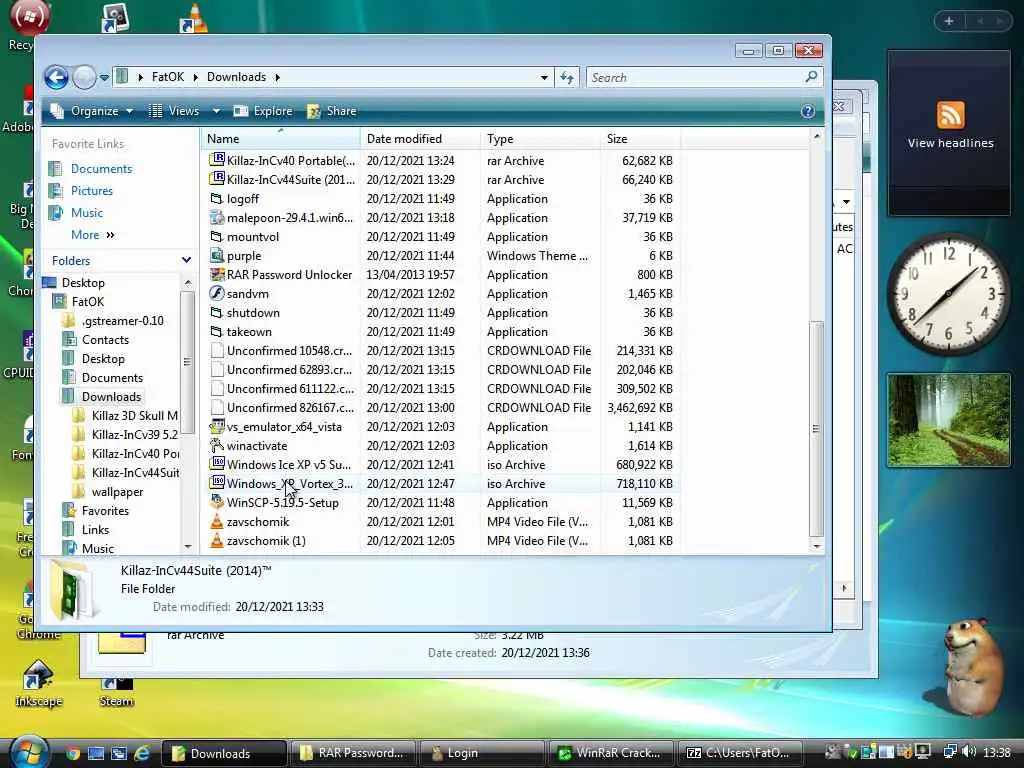Click FatOK in the address breadcrumb
Image resolution: width=1024 pixels, height=768 pixels.
(168, 77)
